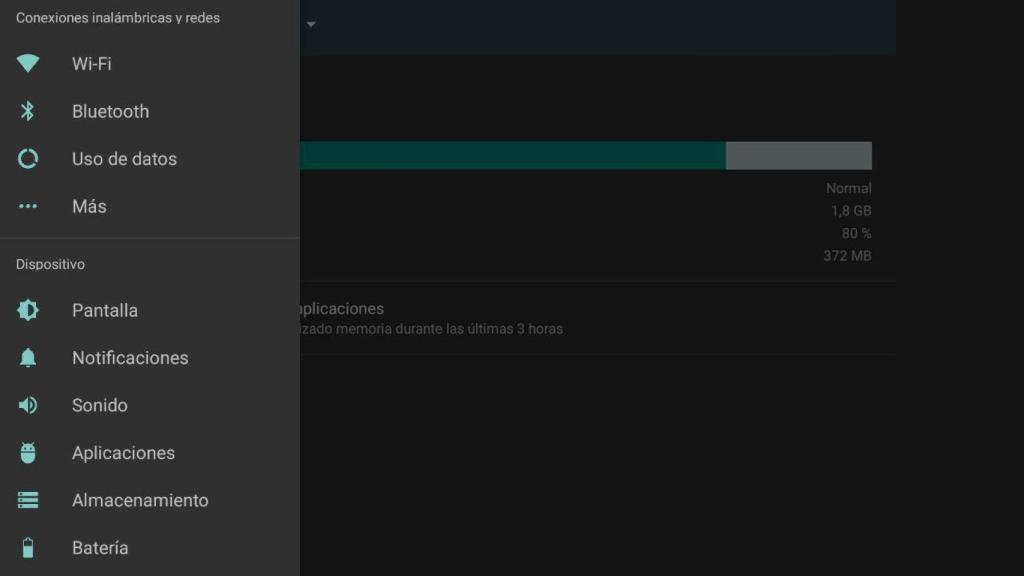Open Notificaciones text label
Image resolution: width=1024 pixels, height=576 pixels.
click(130, 358)
